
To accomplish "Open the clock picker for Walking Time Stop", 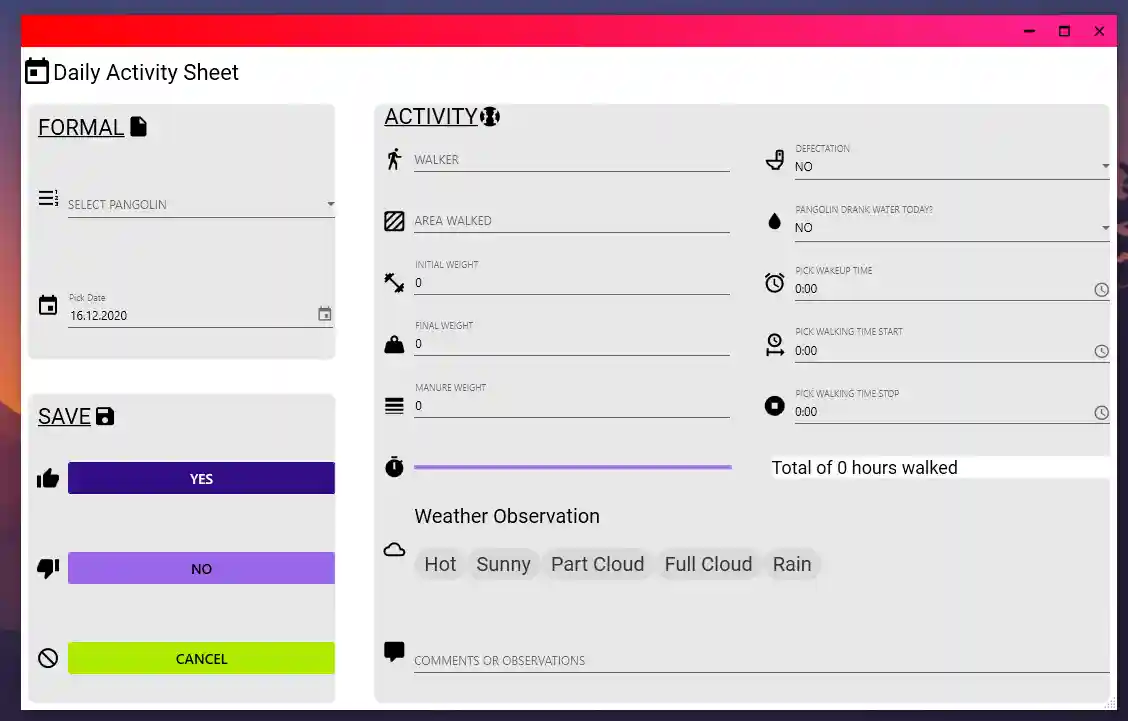I will [1101, 412].
